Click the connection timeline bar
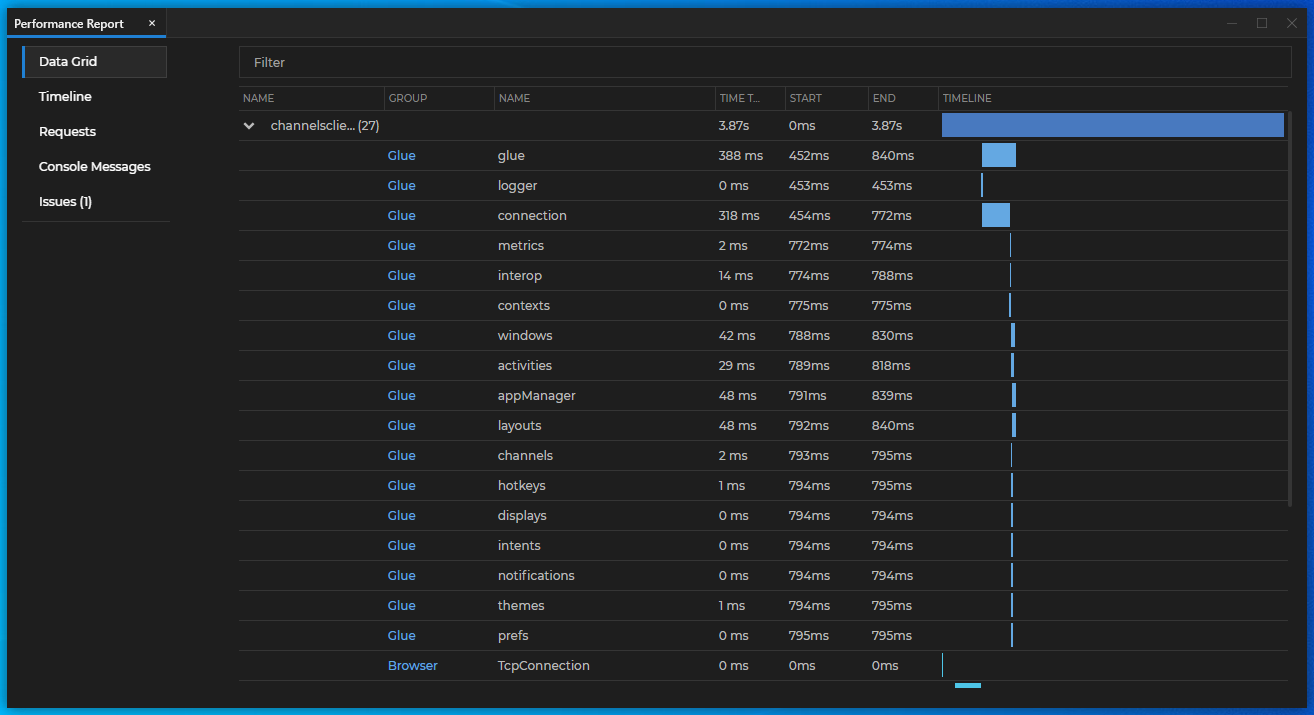Viewport: 1314px width, 715px height. click(996, 215)
